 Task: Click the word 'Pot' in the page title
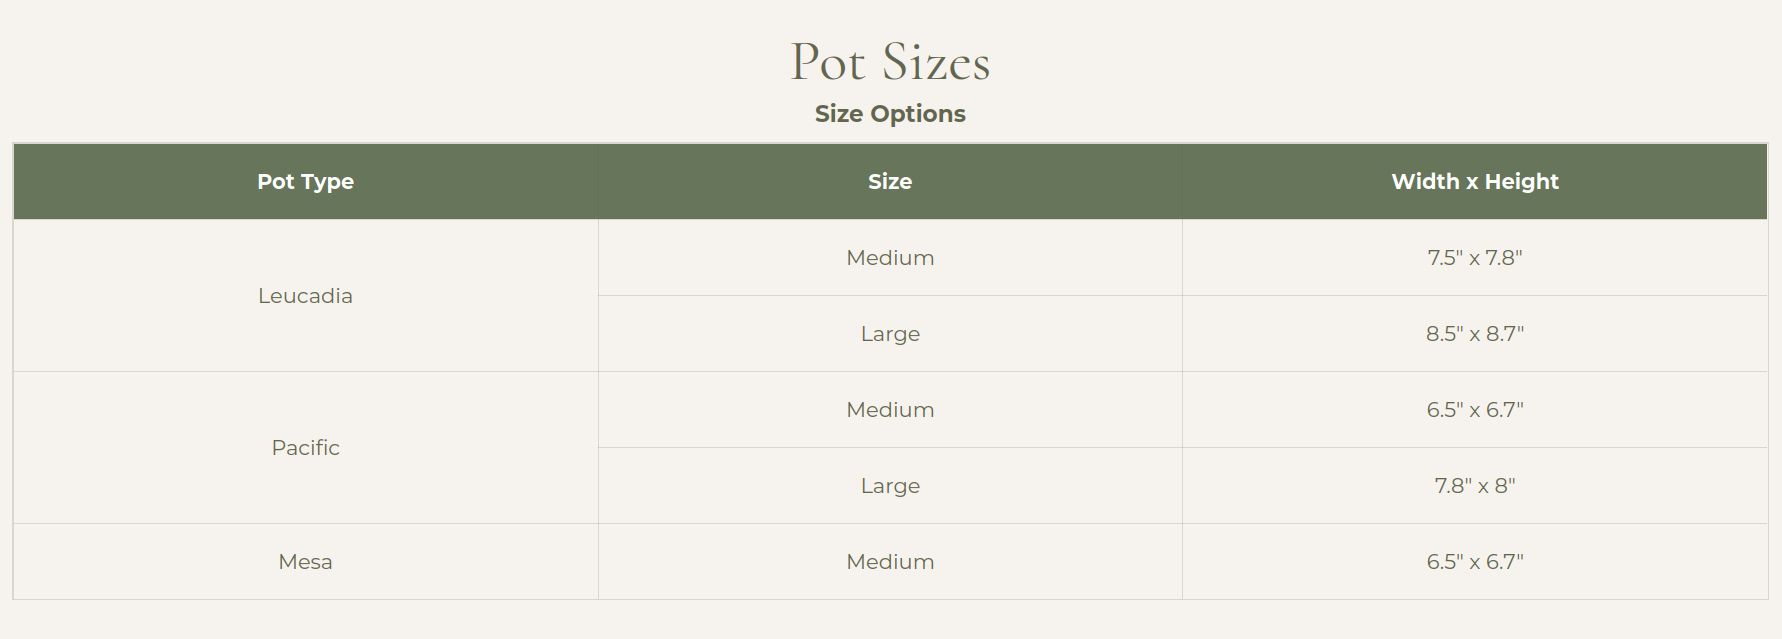827,63
